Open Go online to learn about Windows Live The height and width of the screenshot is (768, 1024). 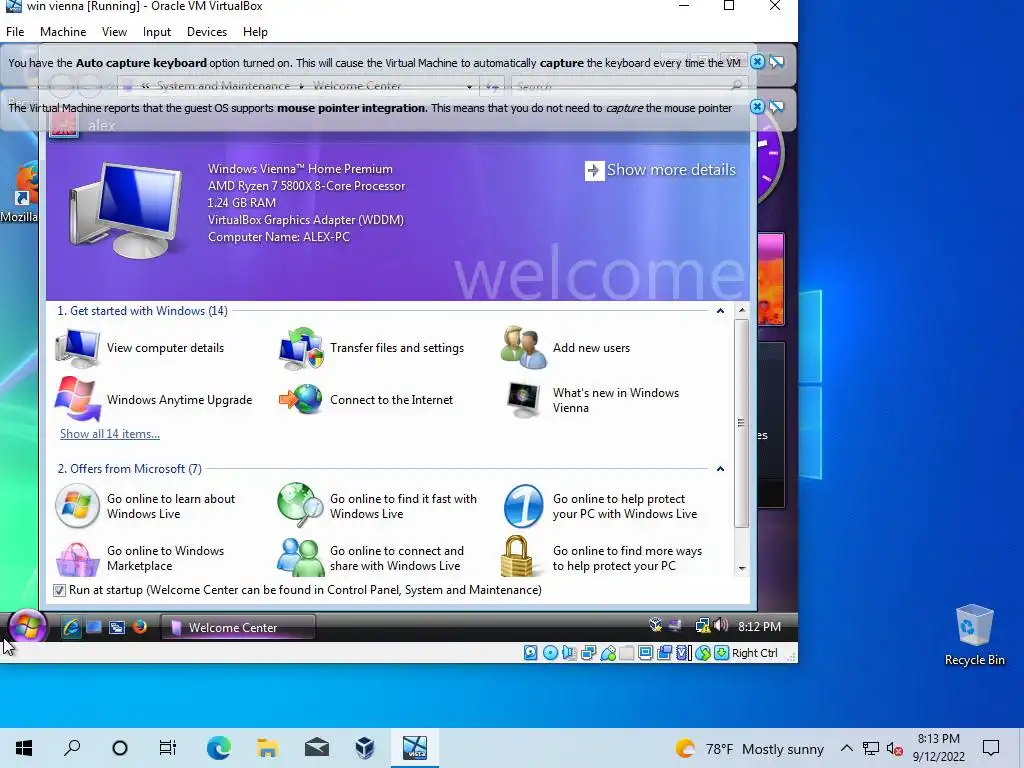[146, 506]
